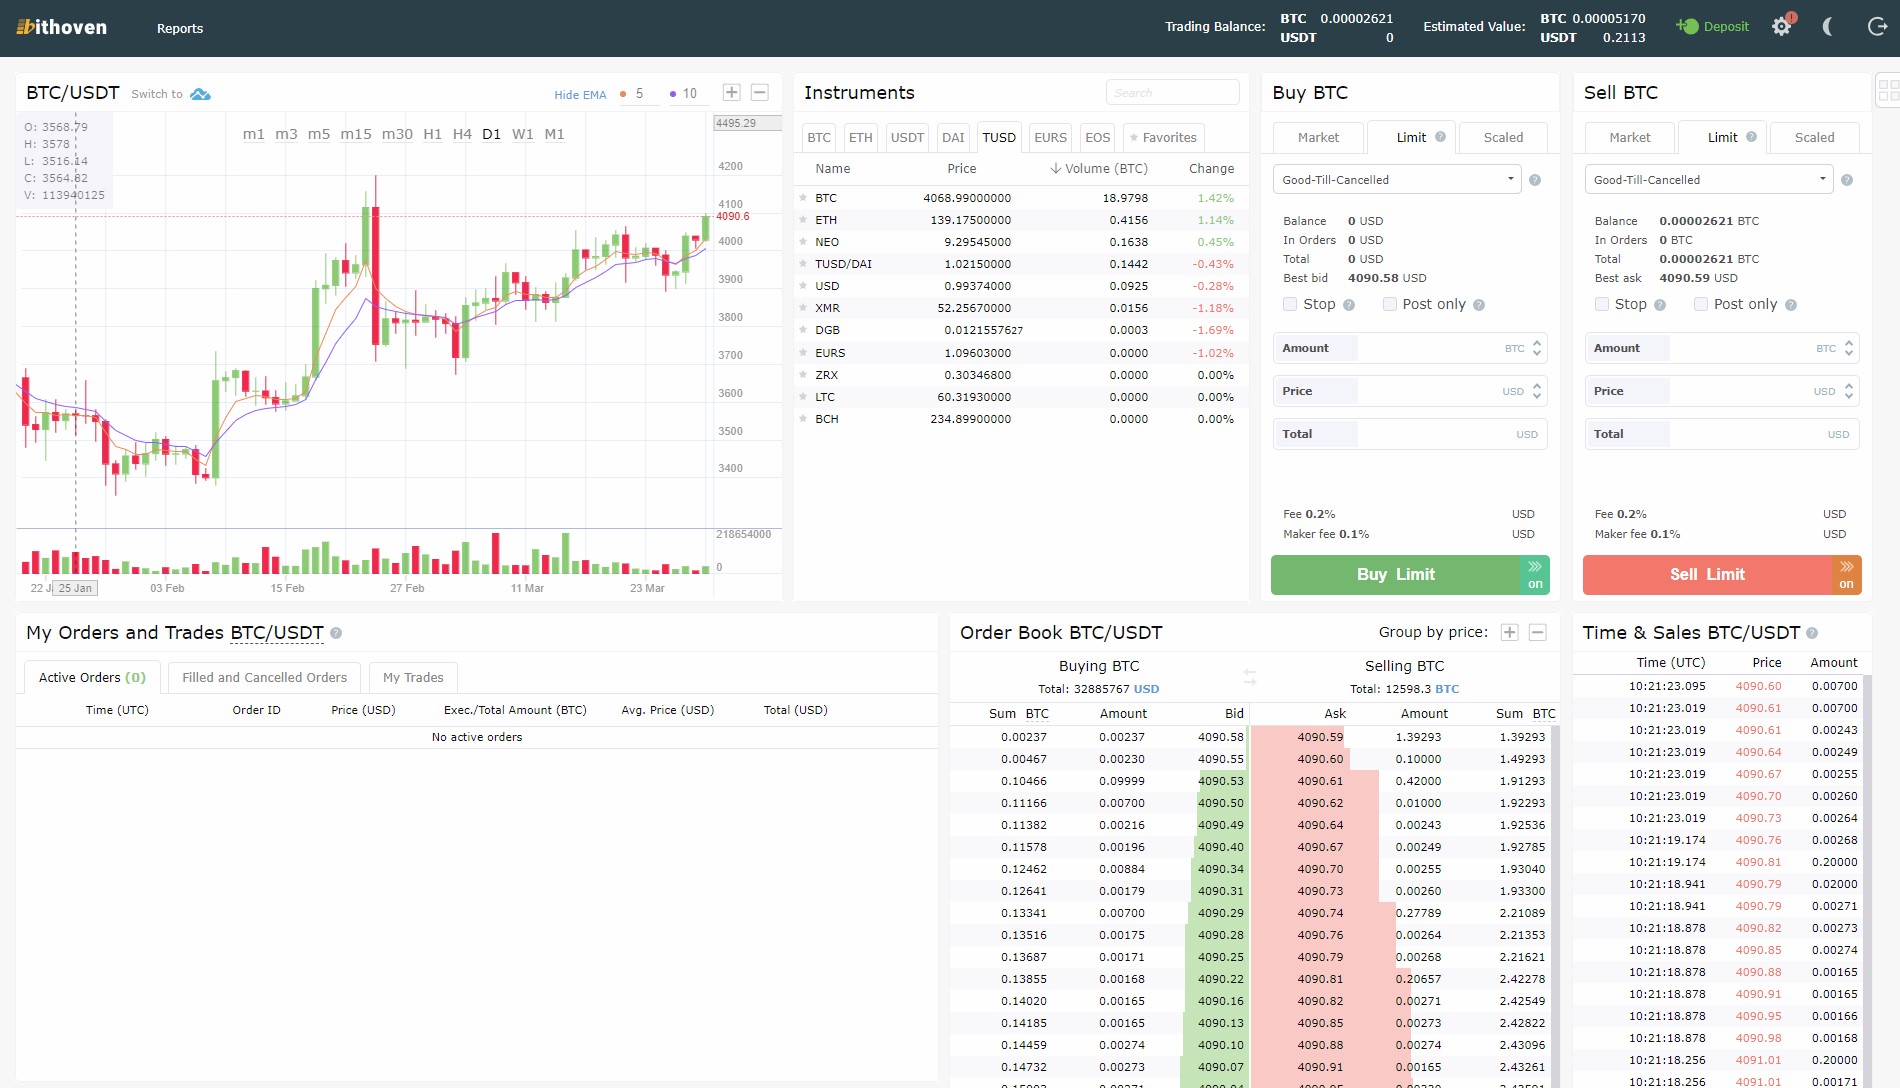Toggle dark mode with the moon icon
1900x1088 pixels.
point(1828,27)
